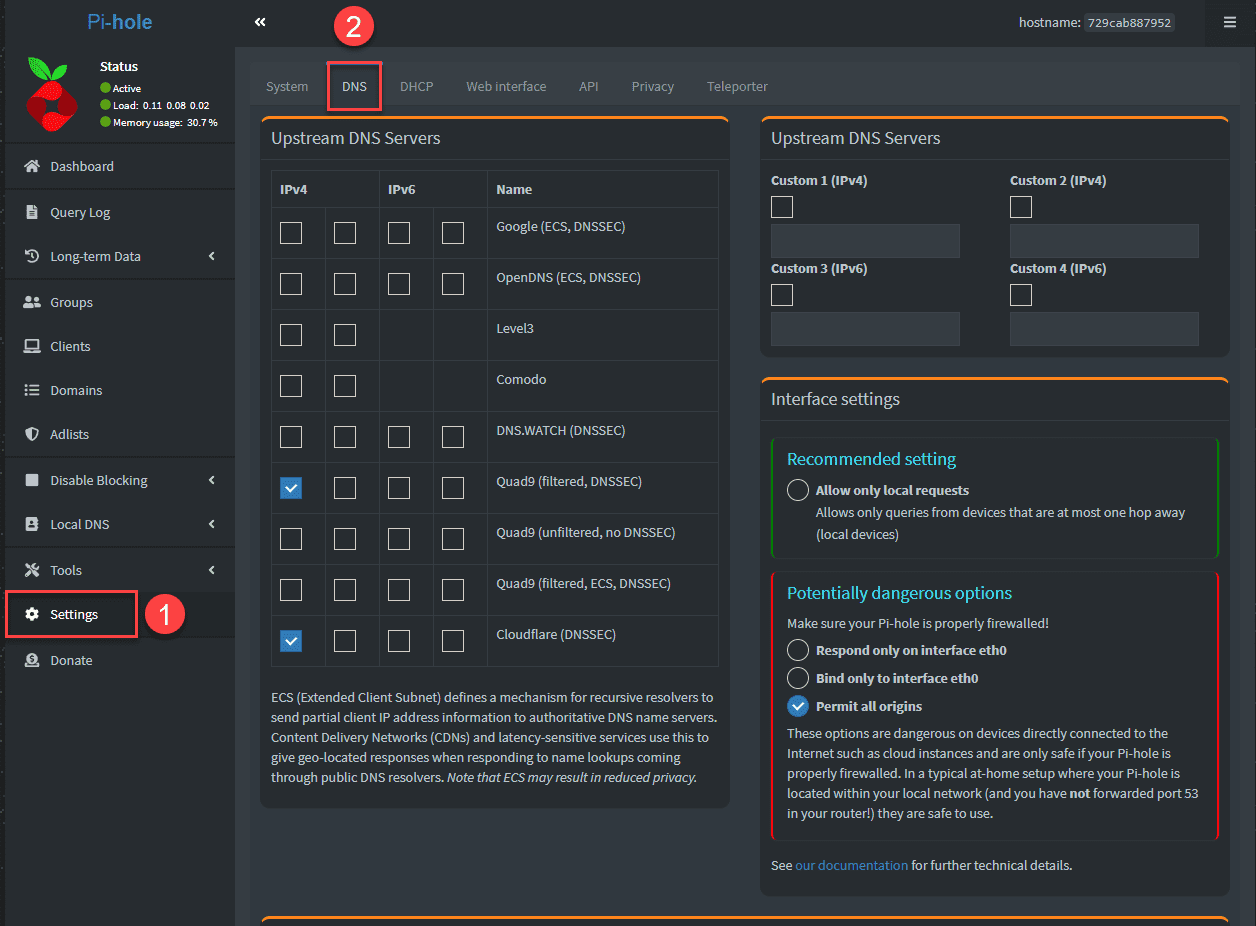Click the Custom 2 (IPv4) address field
Image resolution: width=1256 pixels, height=926 pixels.
[x=1104, y=241]
